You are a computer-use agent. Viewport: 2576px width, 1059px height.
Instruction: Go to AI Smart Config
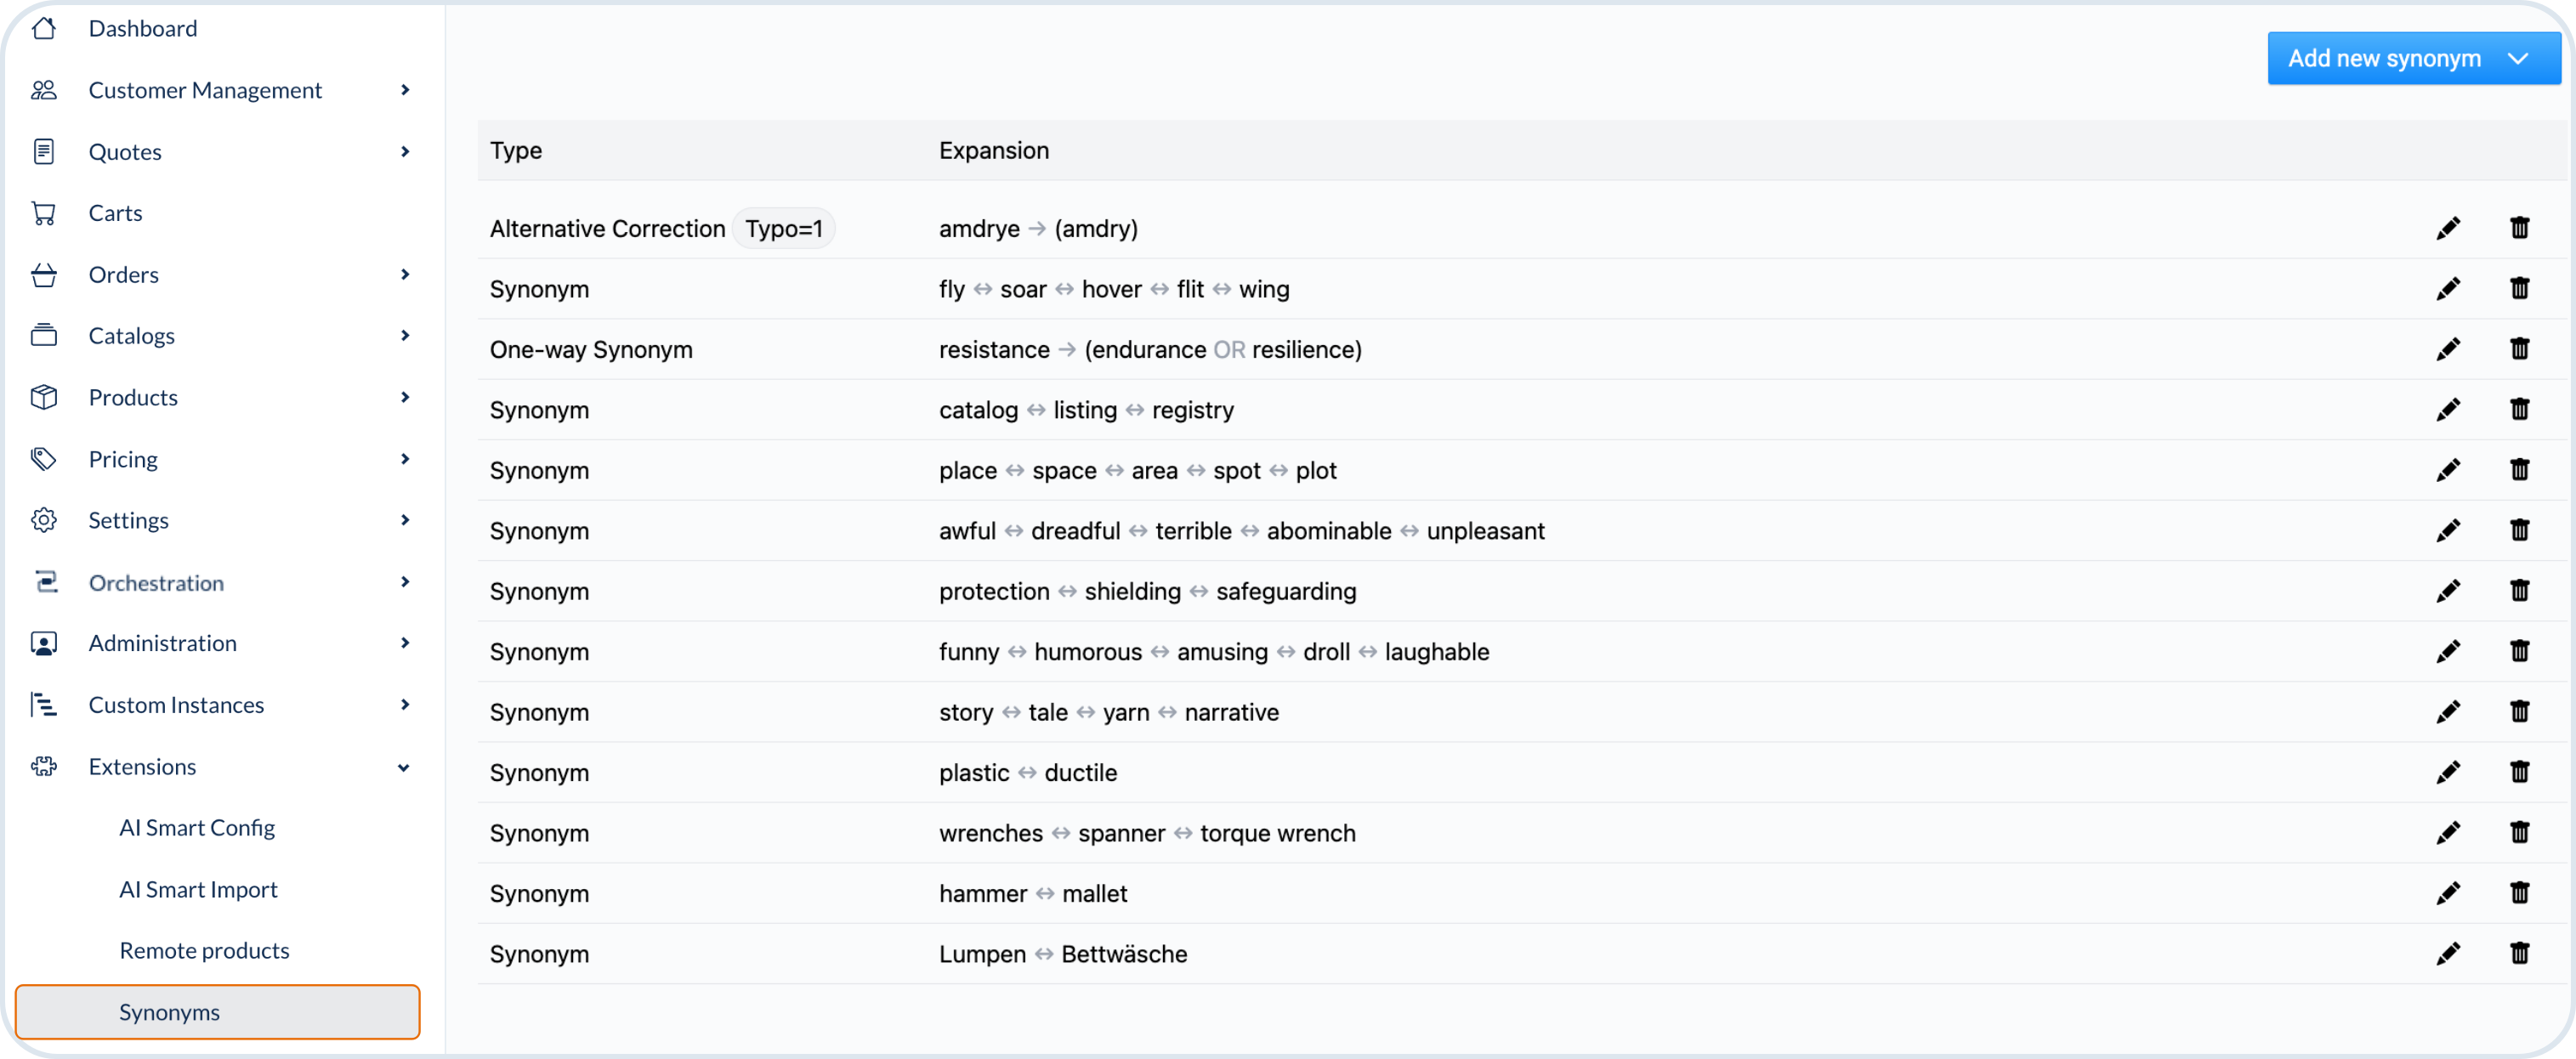[x=197, y=828]
